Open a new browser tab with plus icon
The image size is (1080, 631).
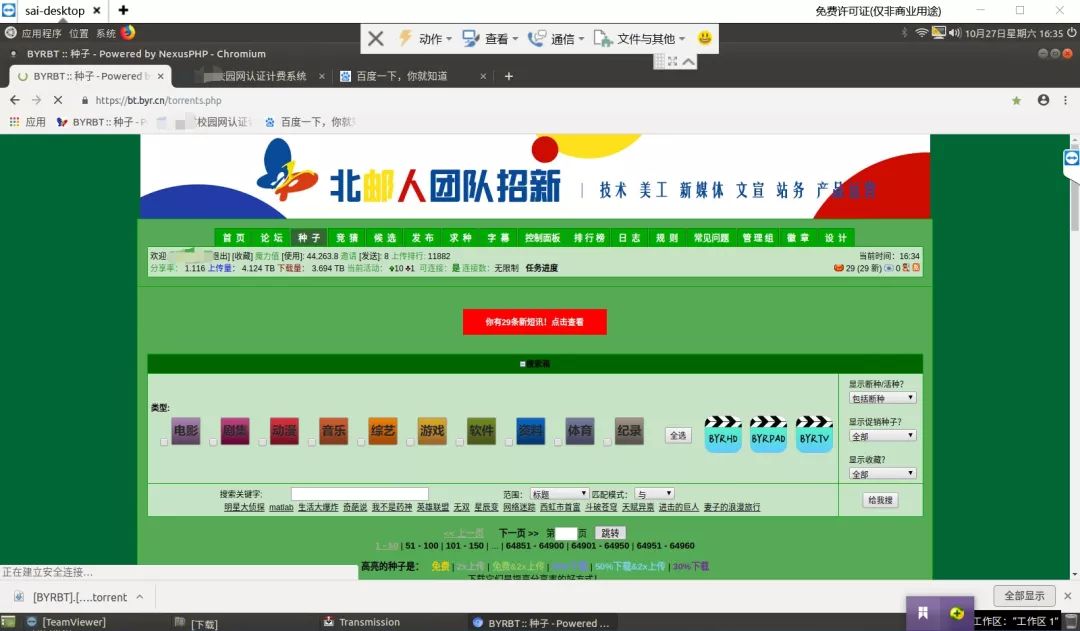[508, 76]
